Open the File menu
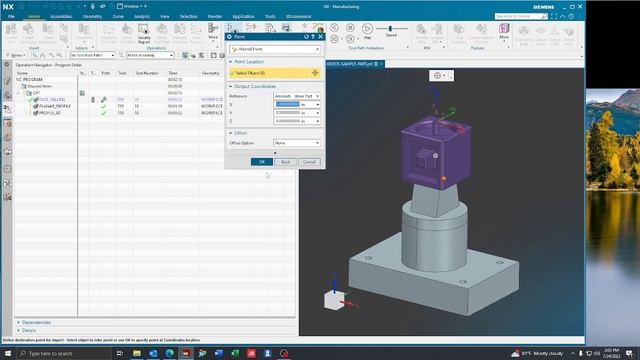 click(x=11, y=16)
